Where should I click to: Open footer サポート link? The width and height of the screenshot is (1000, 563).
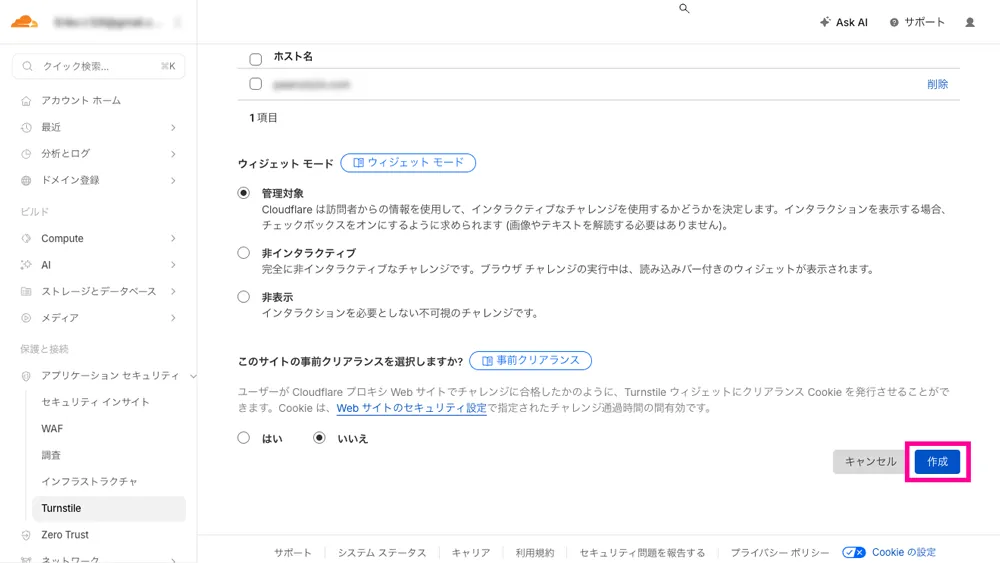(293, 553)
